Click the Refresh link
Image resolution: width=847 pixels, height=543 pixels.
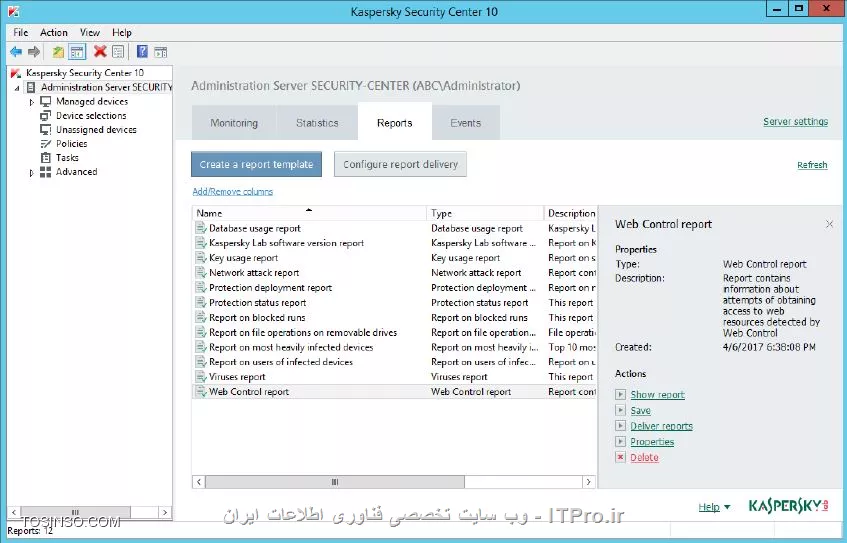click(x=812, y=165)
